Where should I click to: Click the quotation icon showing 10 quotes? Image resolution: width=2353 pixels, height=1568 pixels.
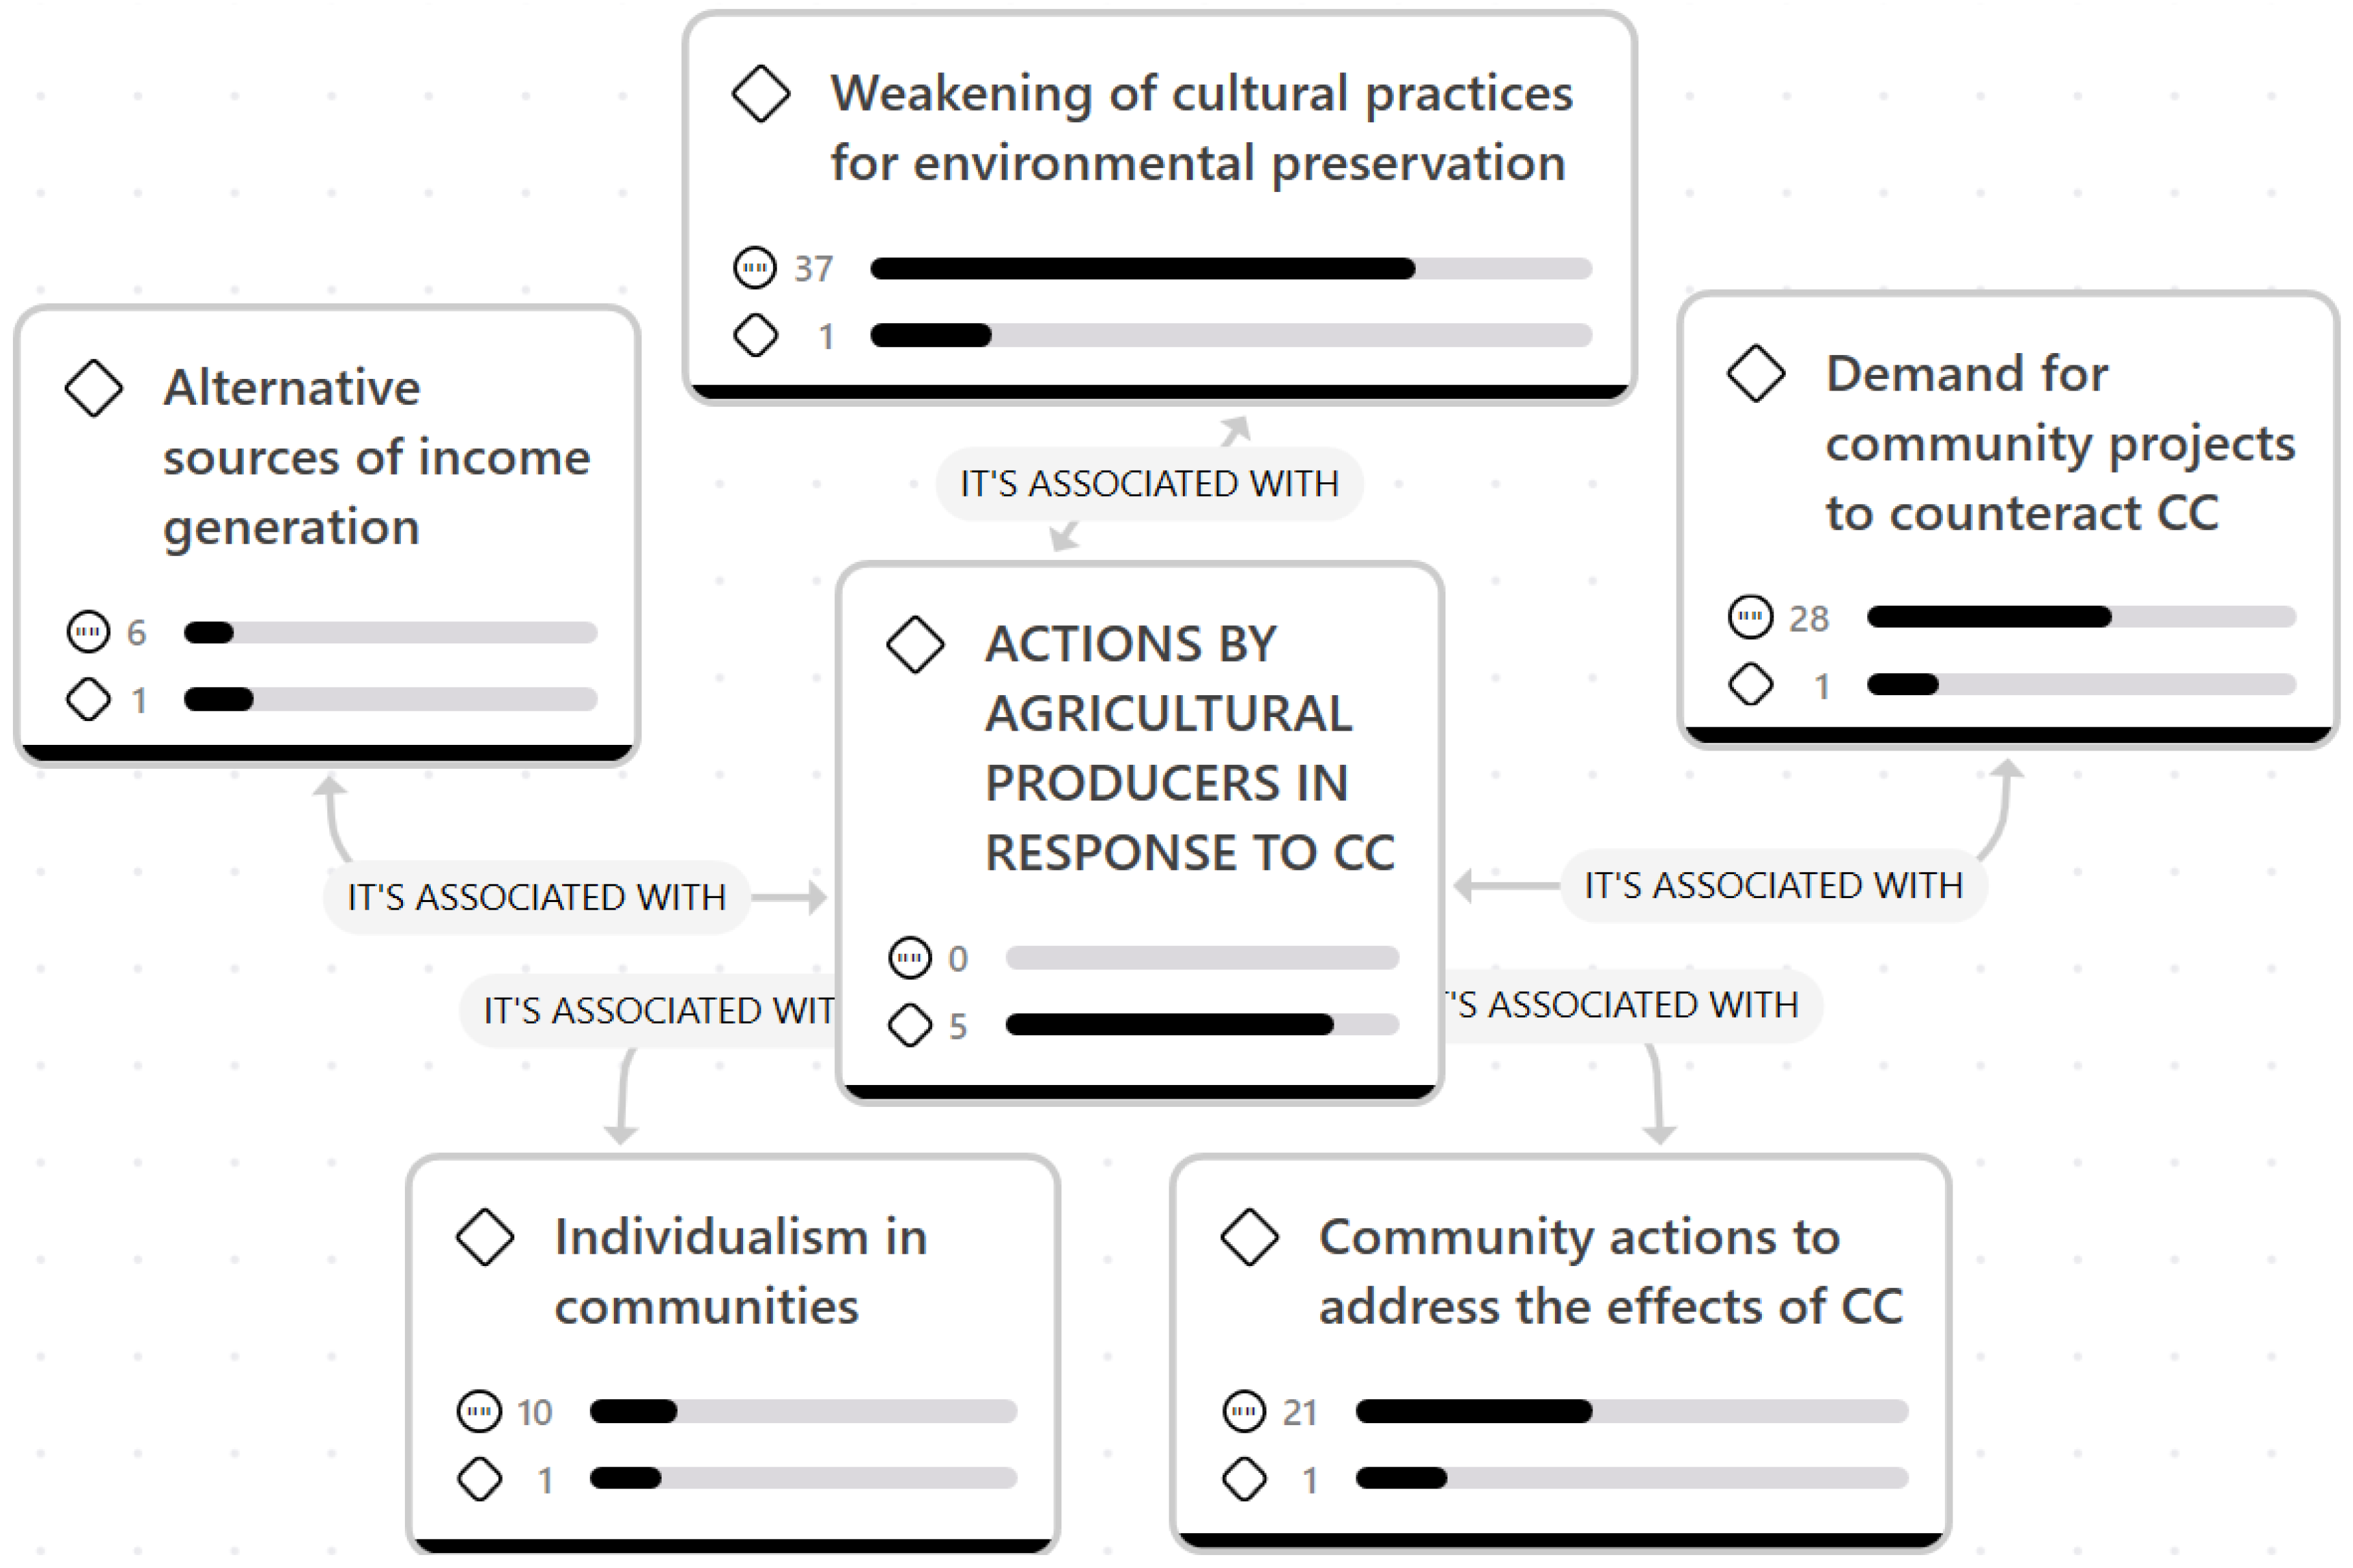[x=479, y=1411]
